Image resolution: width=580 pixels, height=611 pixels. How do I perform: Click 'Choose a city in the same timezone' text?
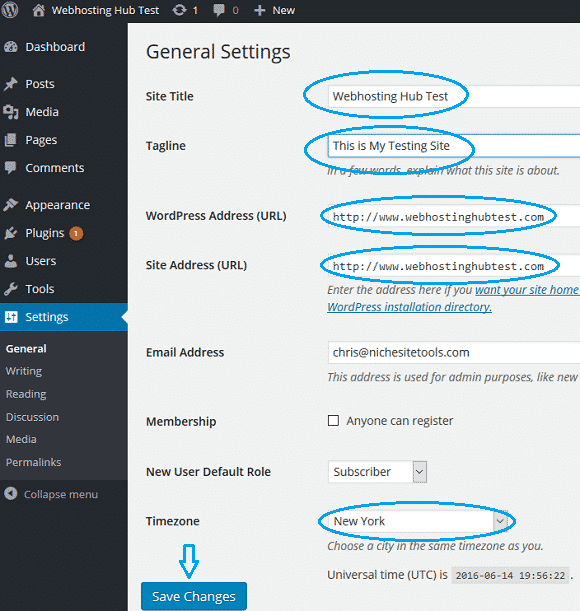435,546
